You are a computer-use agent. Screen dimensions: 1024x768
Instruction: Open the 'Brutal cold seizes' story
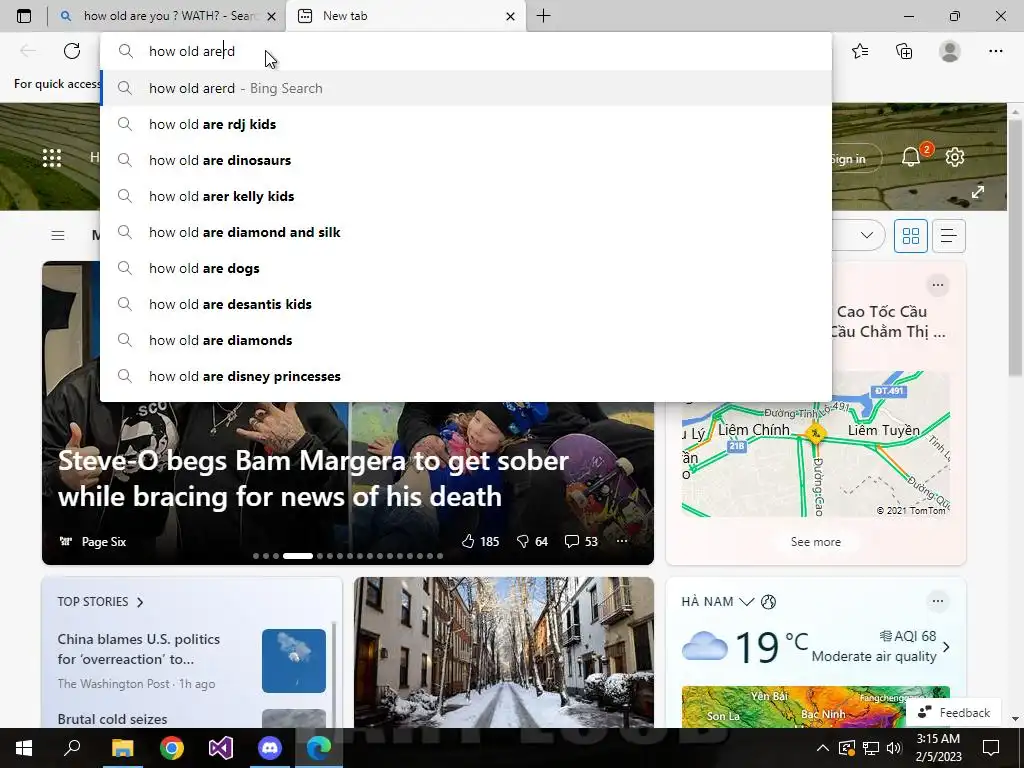(112, 718)
